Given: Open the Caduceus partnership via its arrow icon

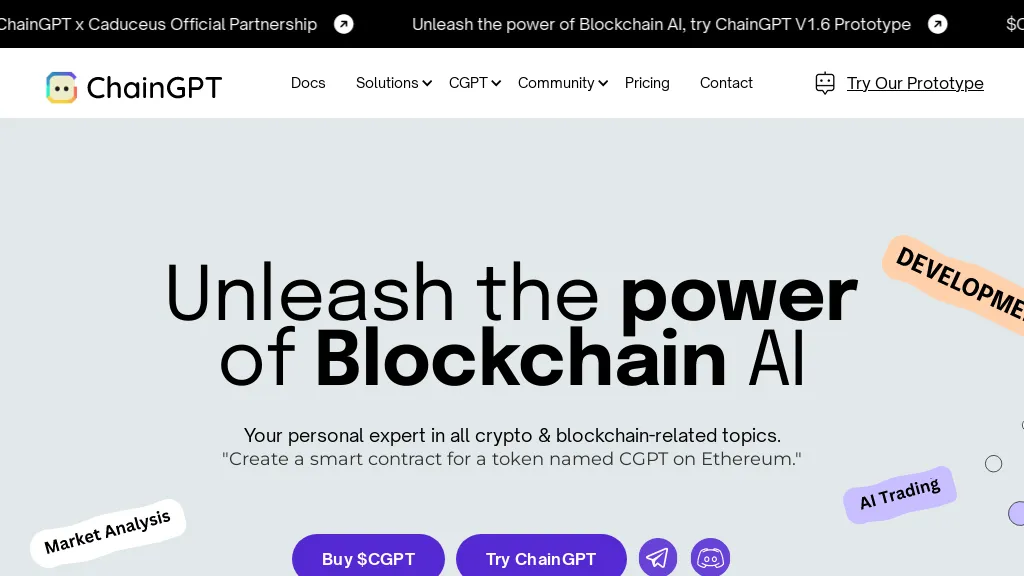Looking at the screenshot, I should 343,24.
